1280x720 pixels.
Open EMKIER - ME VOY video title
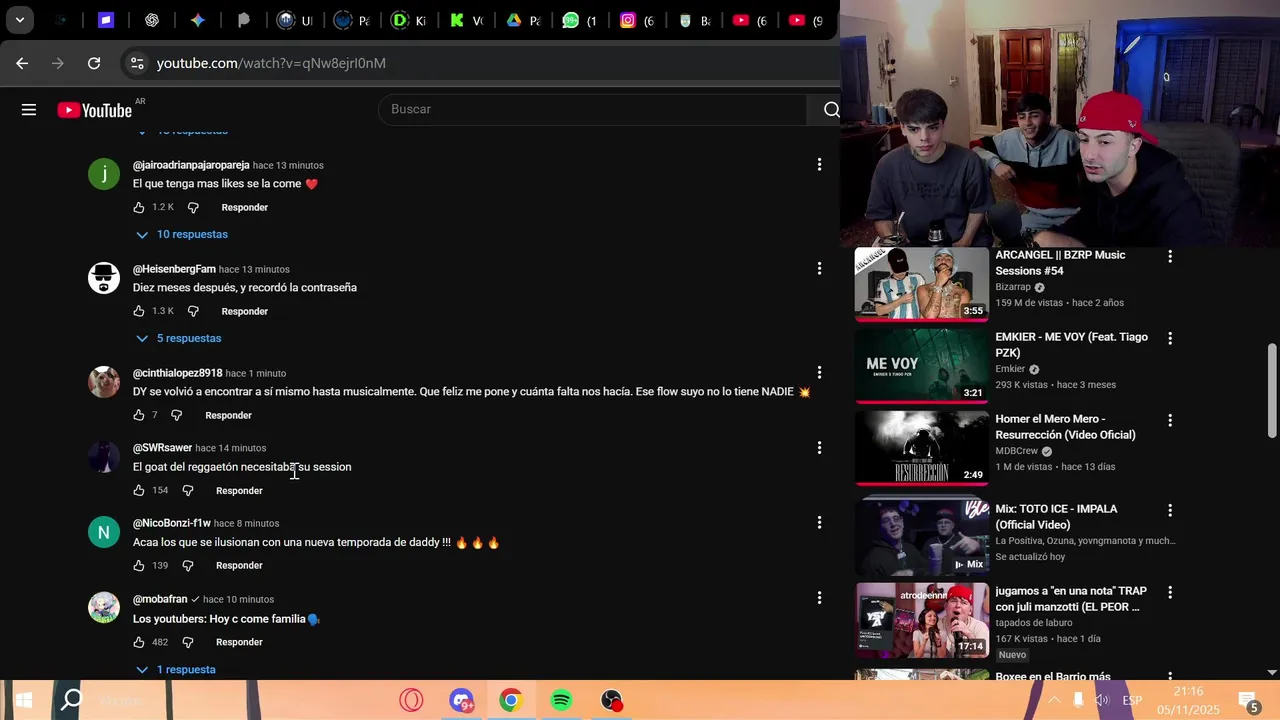[x=1071, y=345]
